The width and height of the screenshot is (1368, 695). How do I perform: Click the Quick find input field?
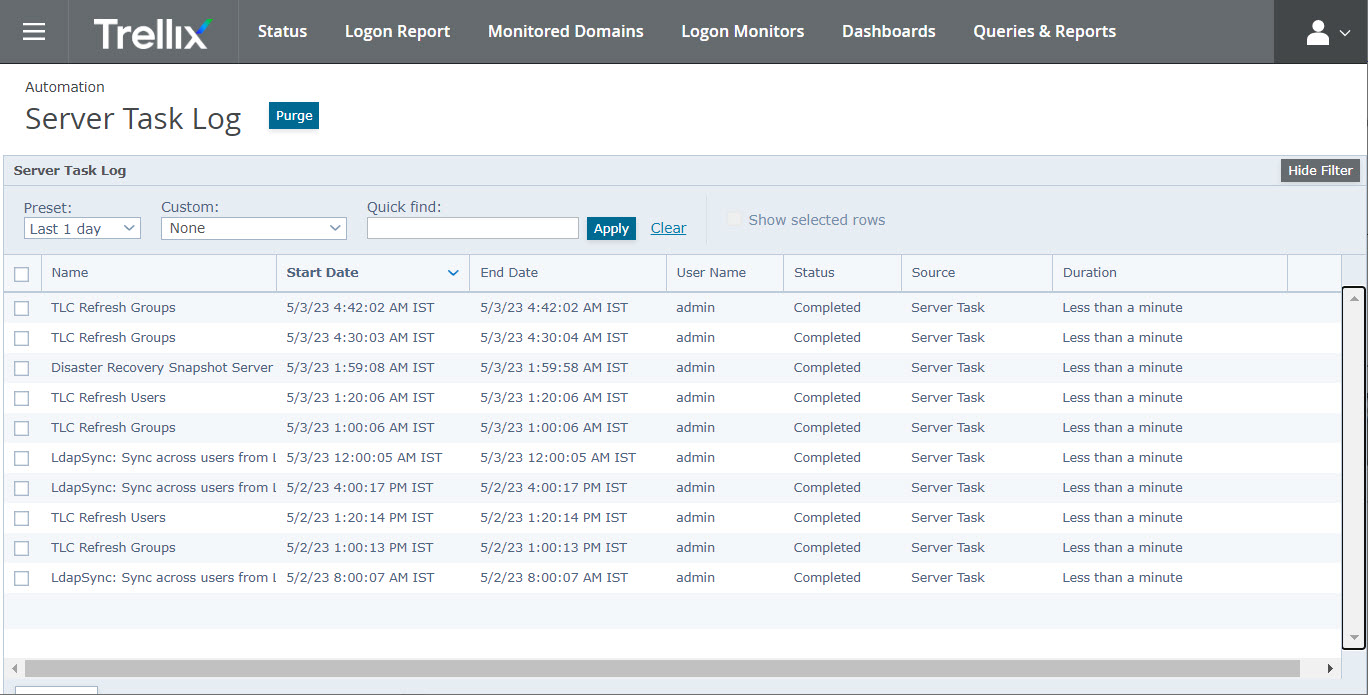[x=473, y=228]
